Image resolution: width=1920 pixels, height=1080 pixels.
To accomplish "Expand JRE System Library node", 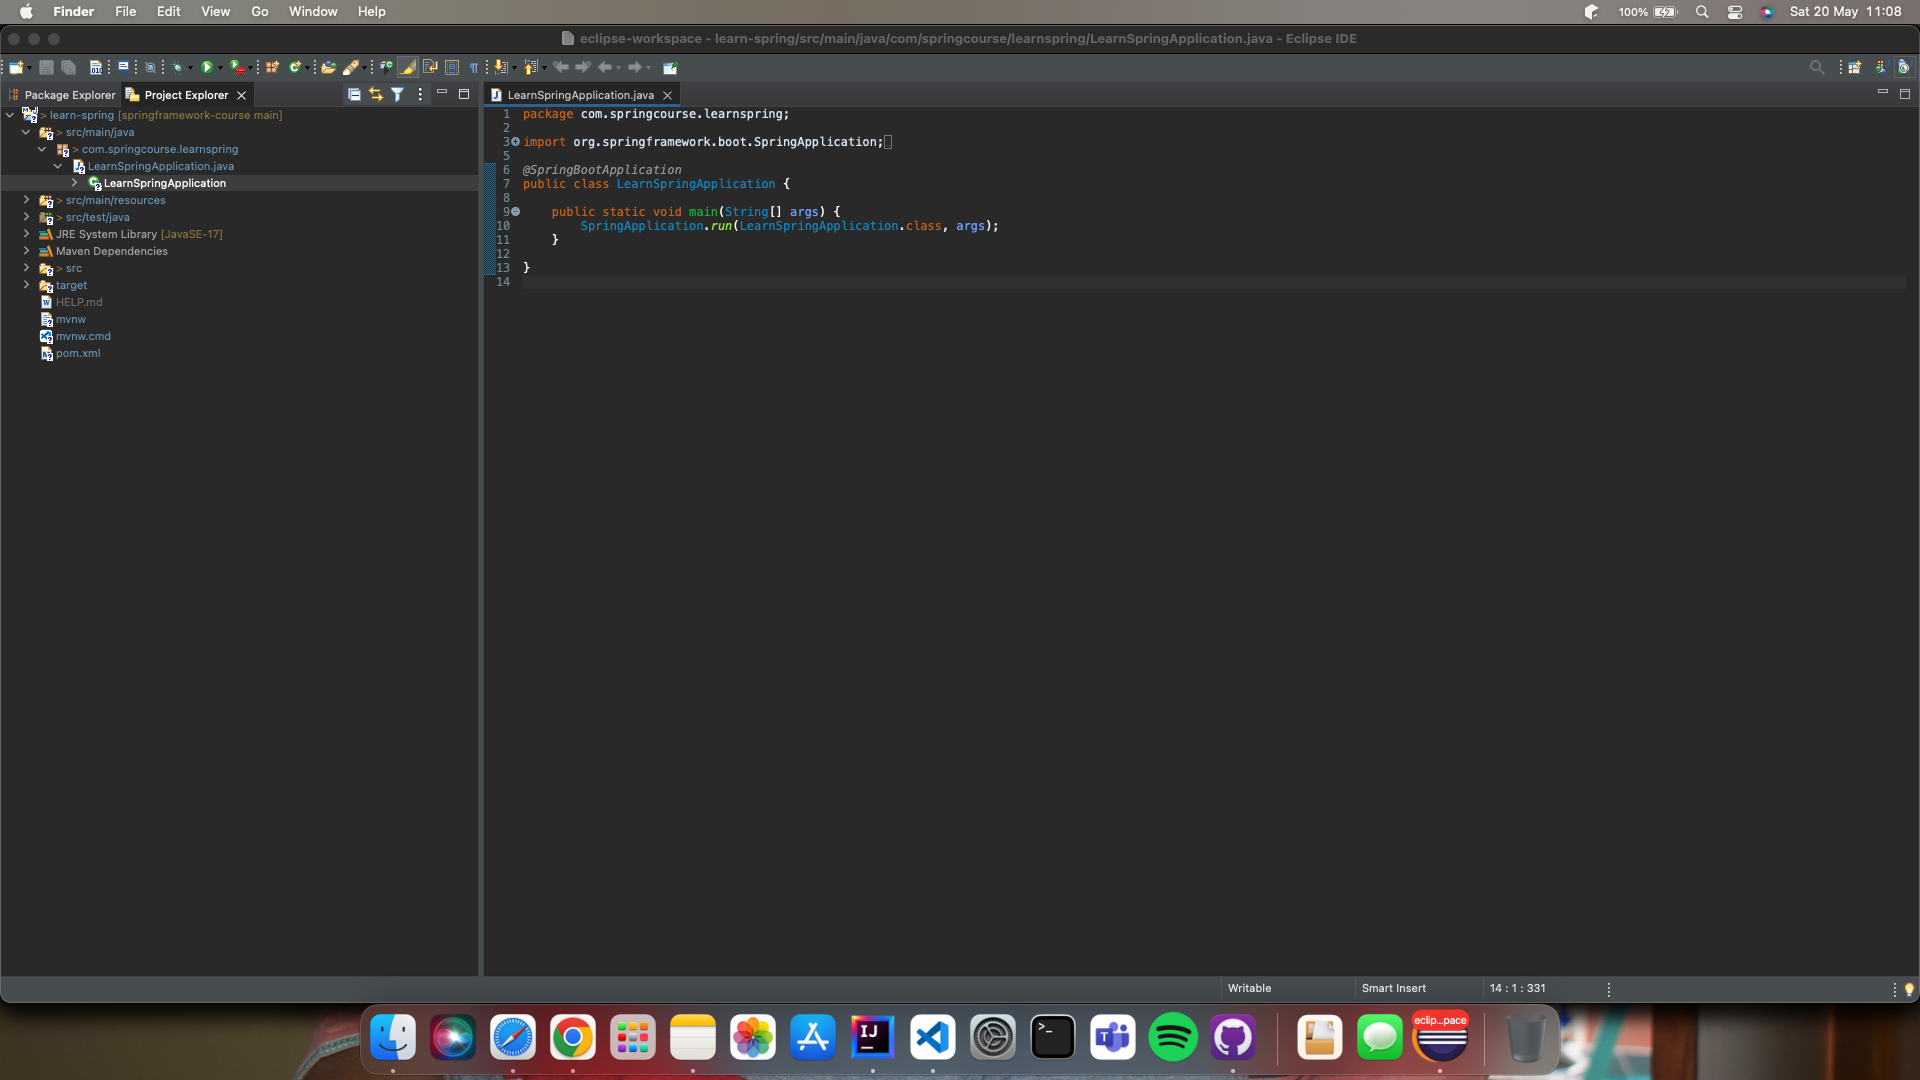I will point(26,234).
